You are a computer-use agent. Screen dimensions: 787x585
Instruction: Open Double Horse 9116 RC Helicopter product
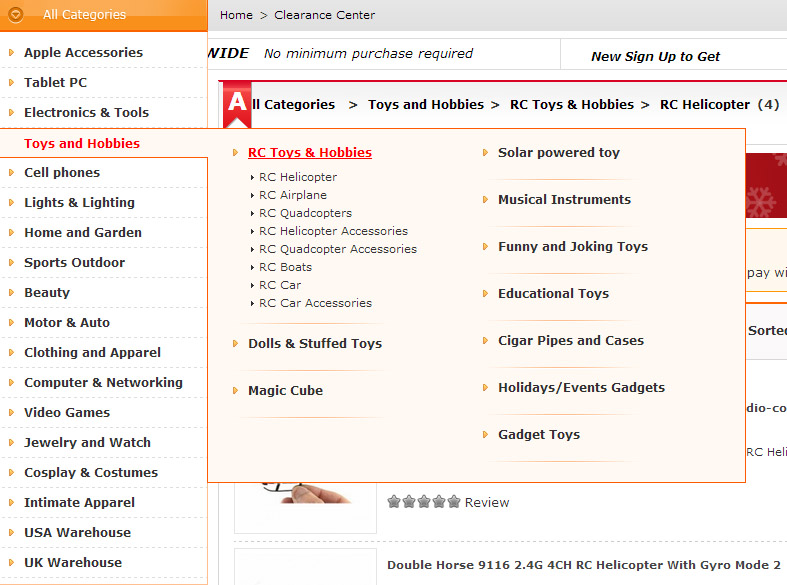tap(584, 566)
